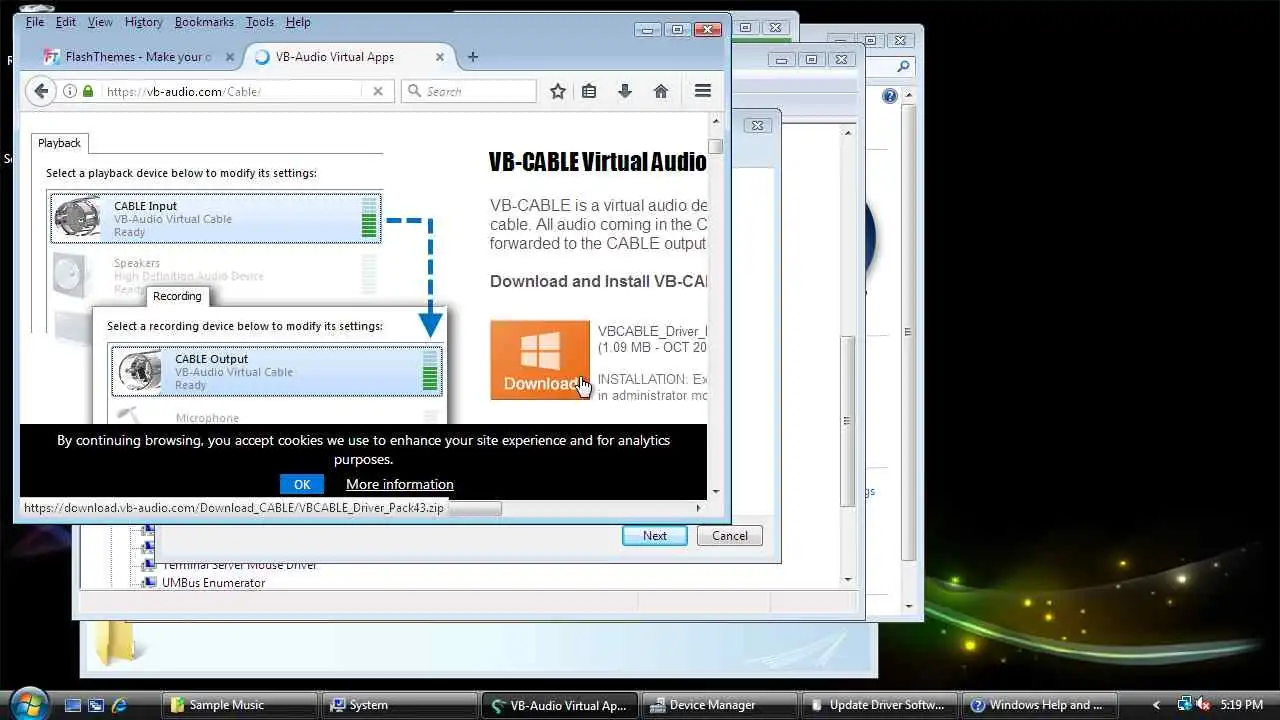Switch to Update Driver Software taskbar button
The height and width of the screenshot is (720, 1280).
879,705
